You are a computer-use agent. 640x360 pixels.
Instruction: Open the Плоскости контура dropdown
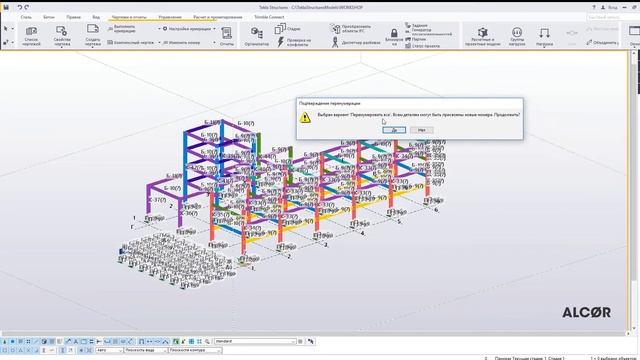(x=195, y=350)
